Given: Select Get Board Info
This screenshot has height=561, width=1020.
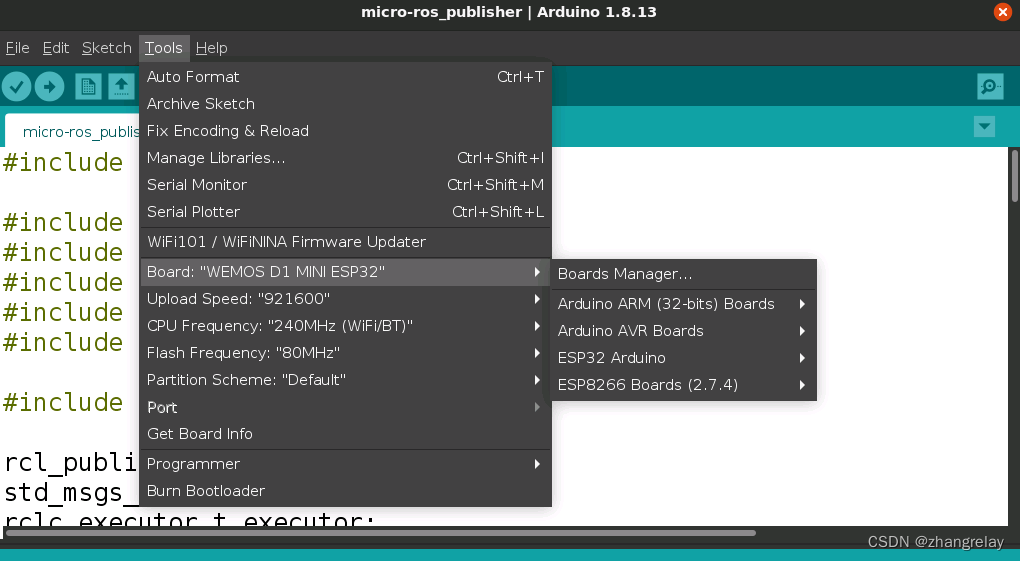Looking at the screenshot, I should [x=345, y=434].
